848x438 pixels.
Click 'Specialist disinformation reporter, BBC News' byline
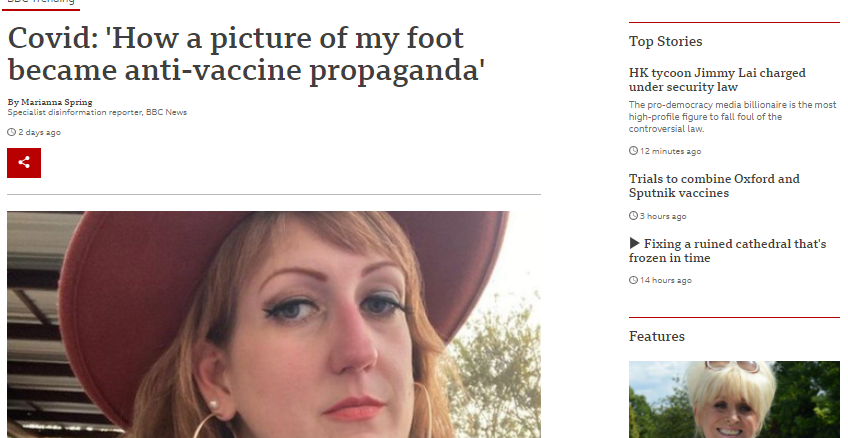(97, 112)
